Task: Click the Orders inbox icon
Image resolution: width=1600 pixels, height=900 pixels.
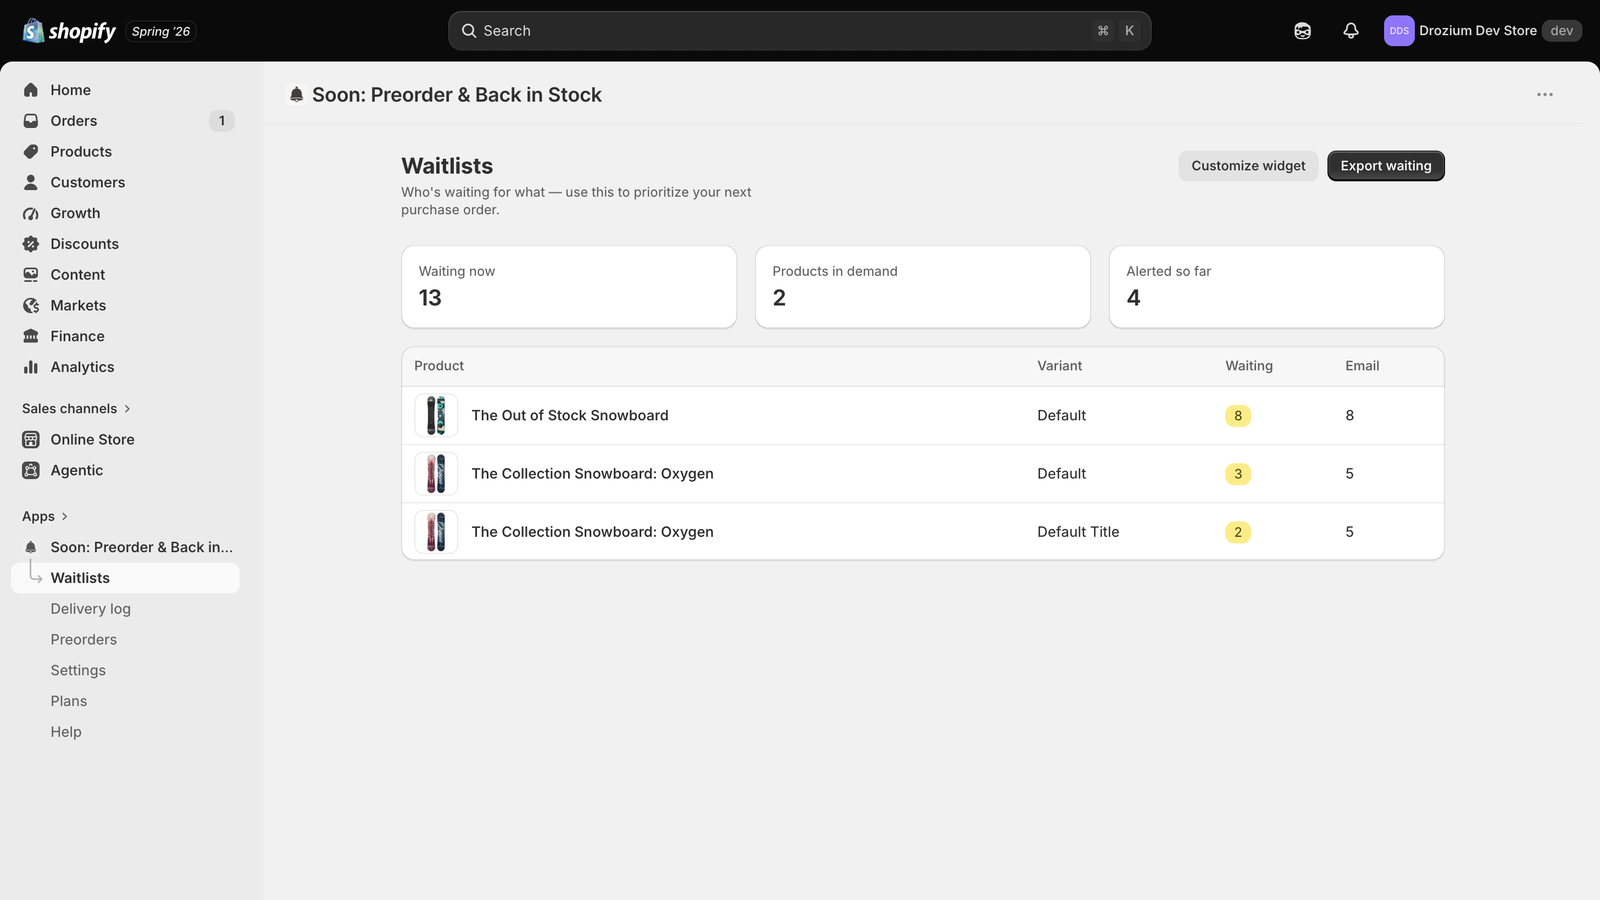Action: [31, 121]
